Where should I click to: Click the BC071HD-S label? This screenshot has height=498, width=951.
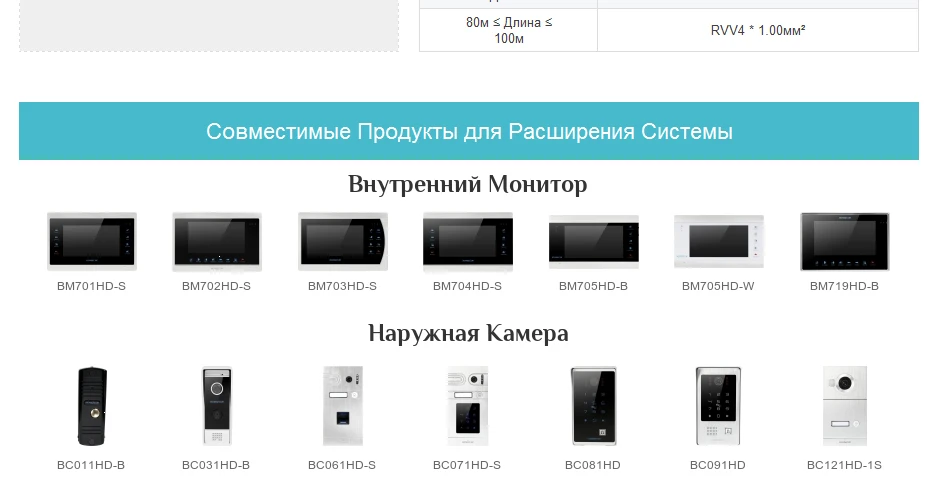[467, 465]
